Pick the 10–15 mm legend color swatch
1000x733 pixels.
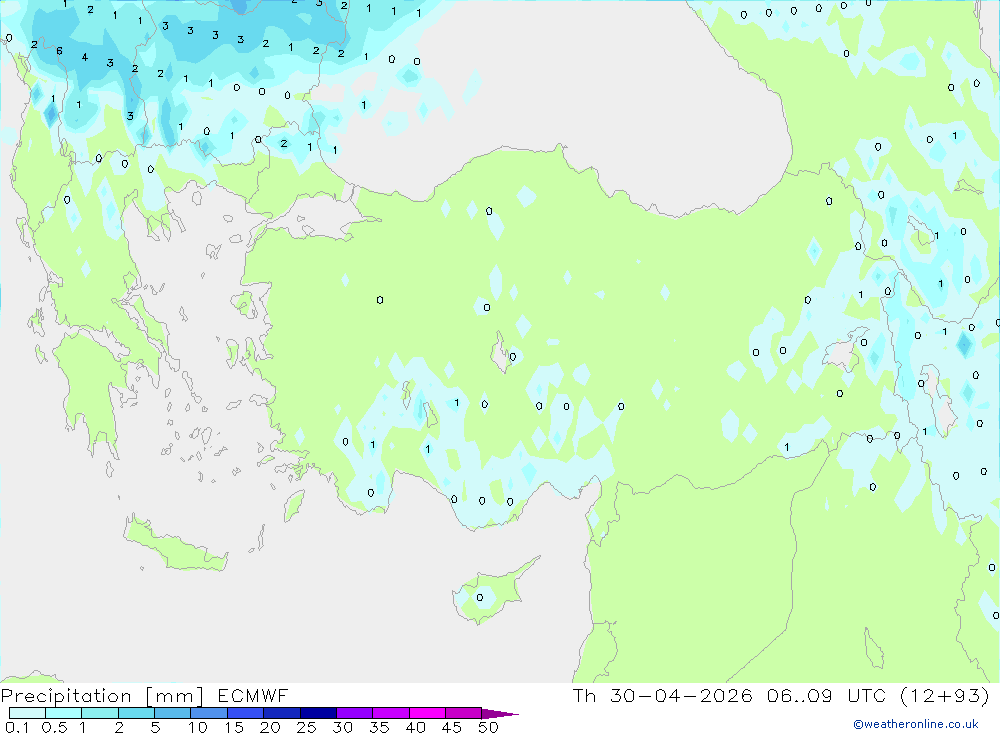pos(209,713)
